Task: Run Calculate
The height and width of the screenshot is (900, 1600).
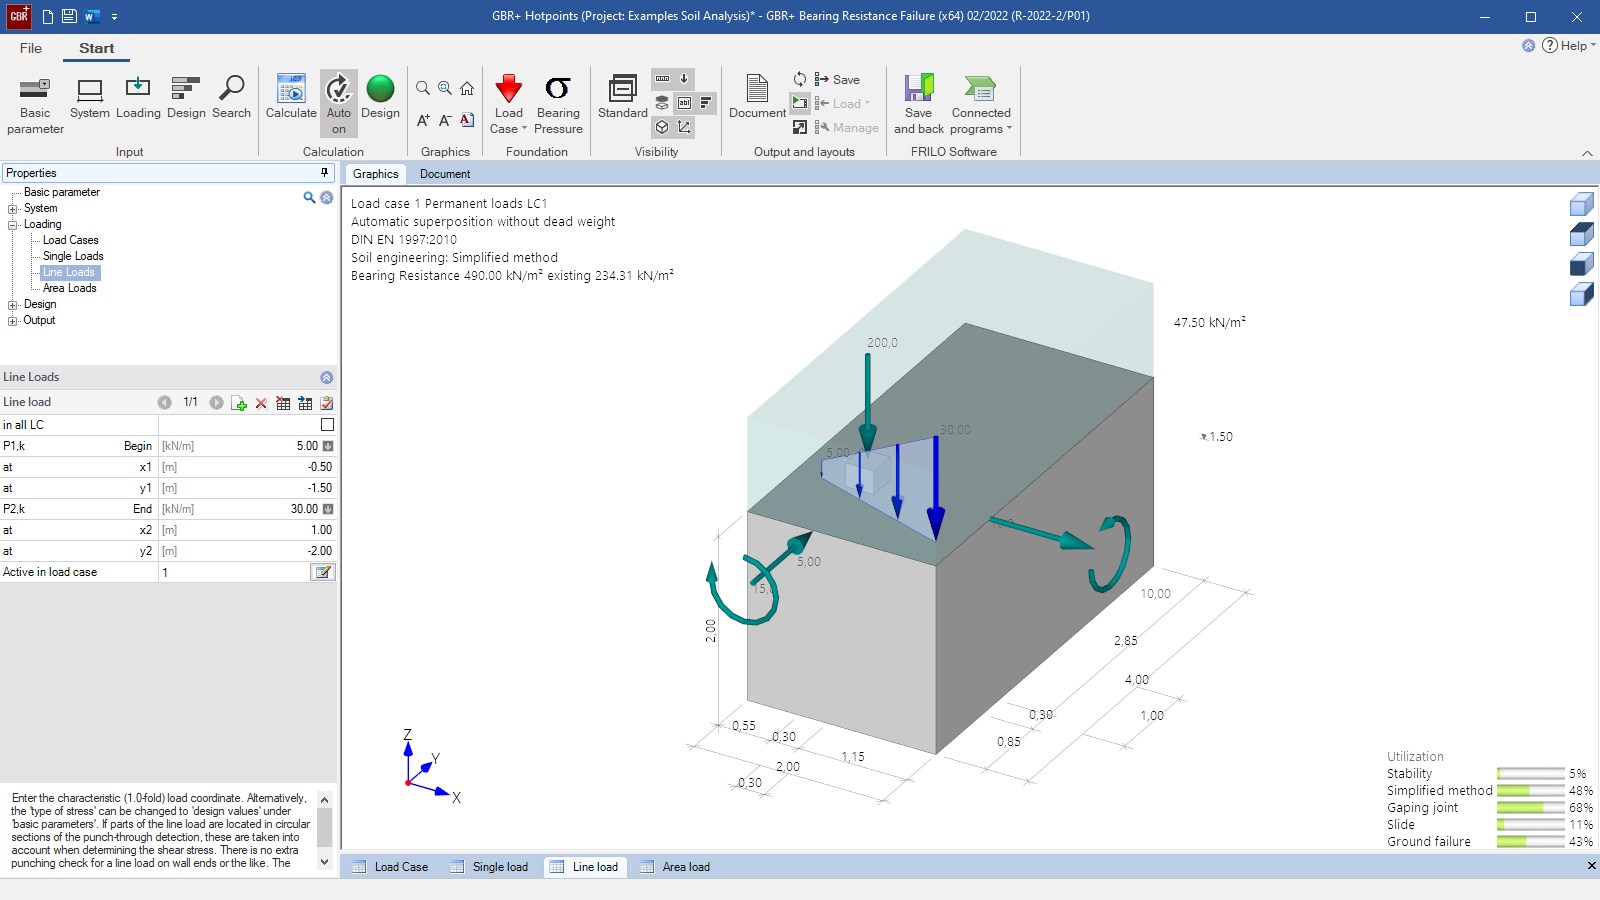Action: [291, 98]
